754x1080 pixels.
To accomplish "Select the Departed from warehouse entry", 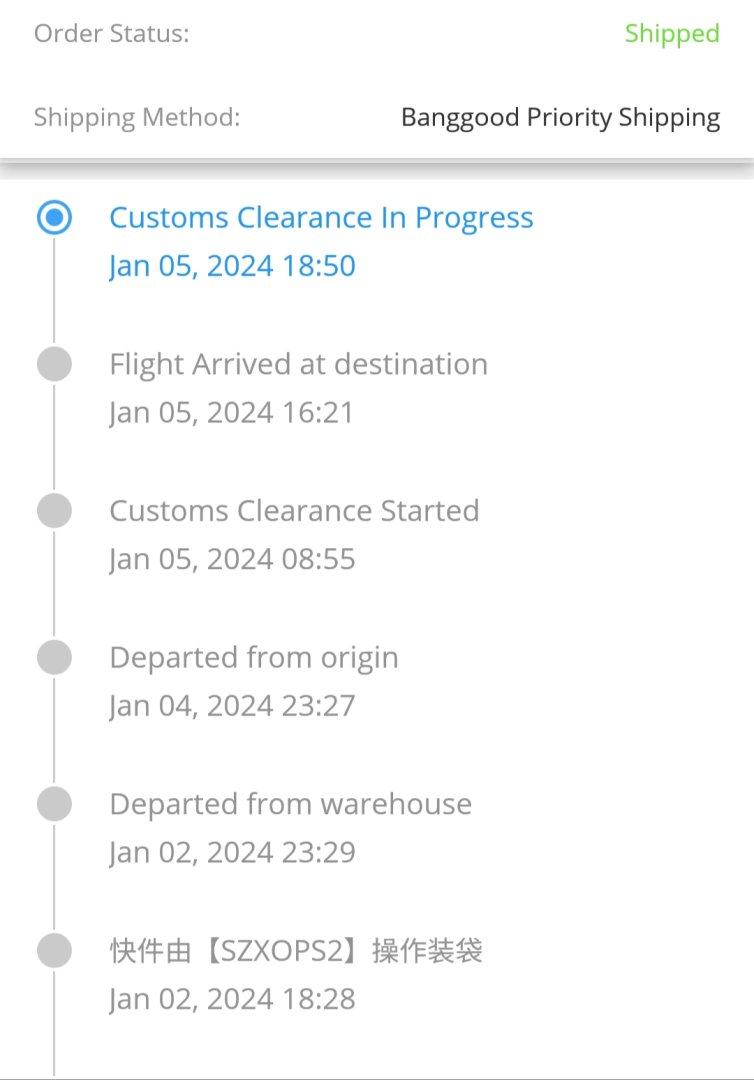I will pos(290,804).
